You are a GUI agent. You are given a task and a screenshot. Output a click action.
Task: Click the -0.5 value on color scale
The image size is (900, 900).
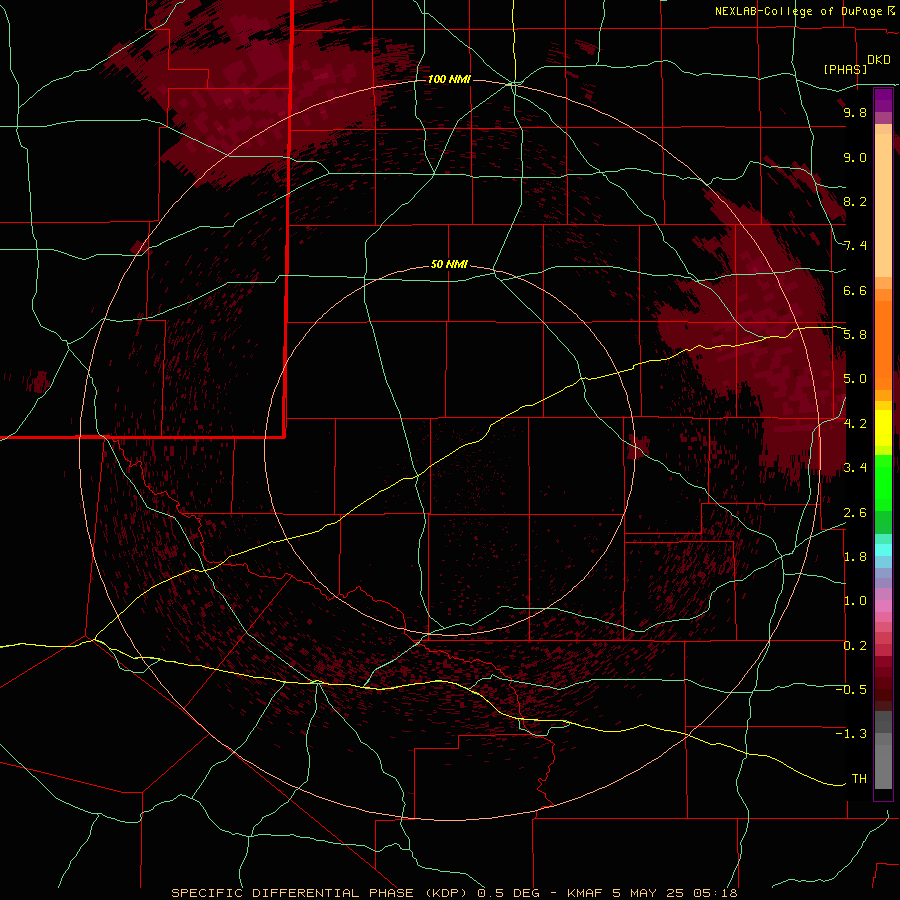(852, 690)
